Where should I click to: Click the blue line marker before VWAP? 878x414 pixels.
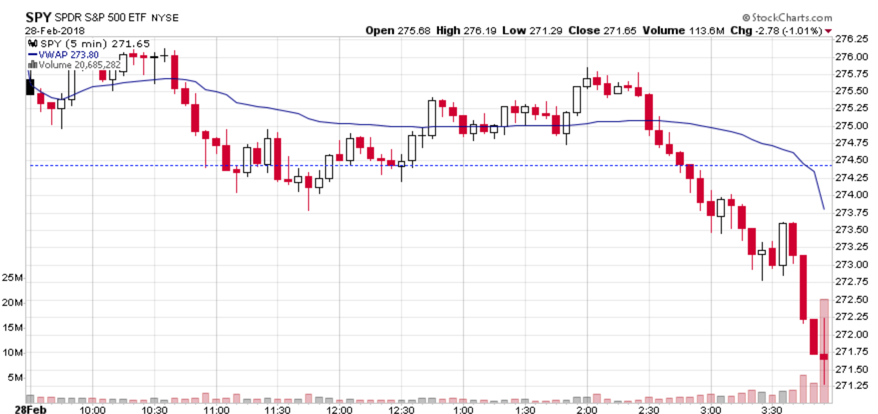(x=32, y=54)
